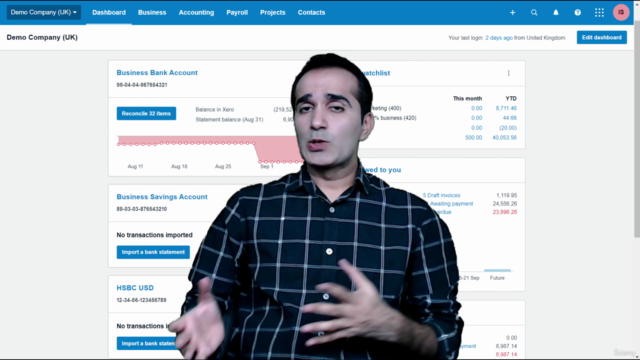Image resolution: width=640 pixels, height=360 pixels.
Task: Click account number 89-03-03-876543210
Action: (x=142, y=209)
